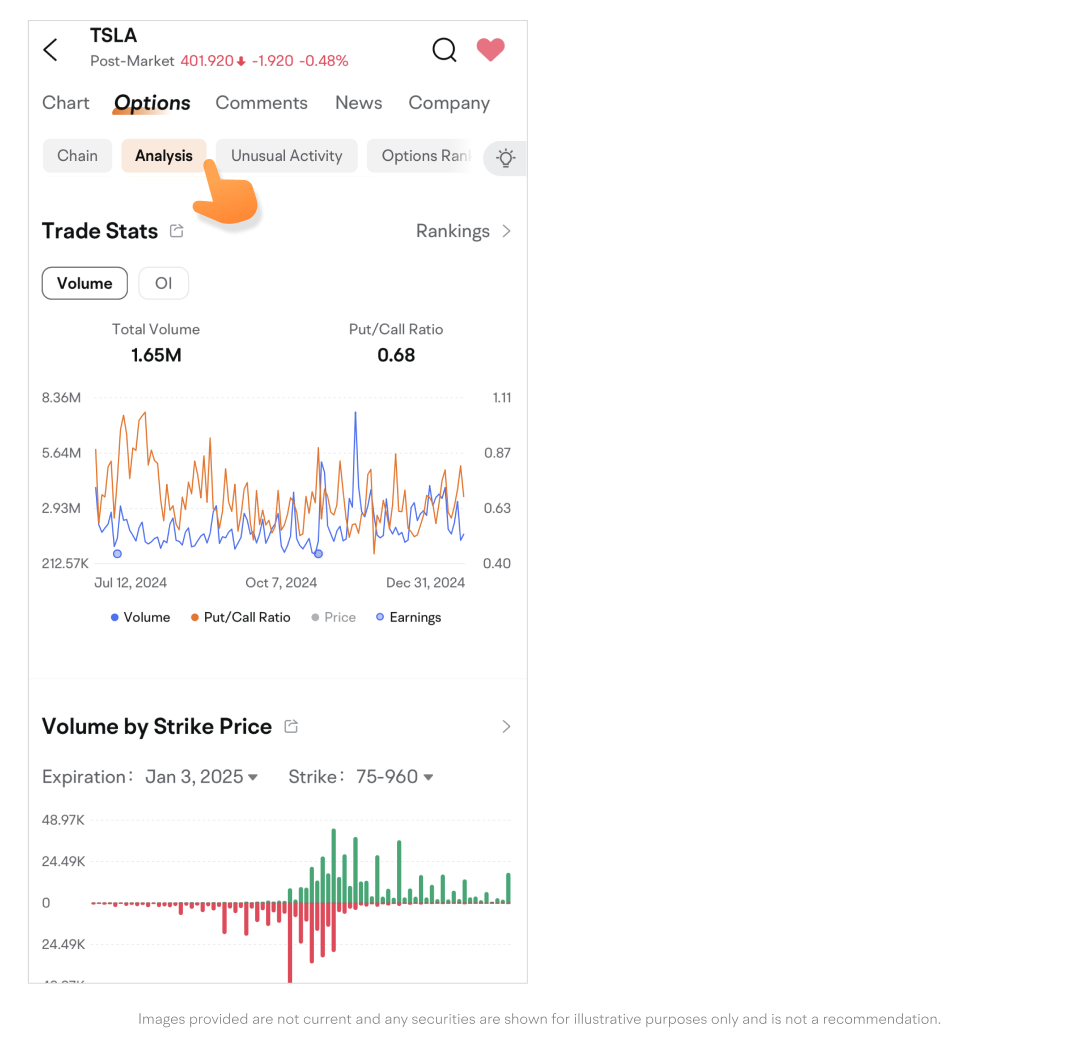Screen dimensions: 1080x1049
Task: Open the search magnifier icon
Action: (444, 50)
